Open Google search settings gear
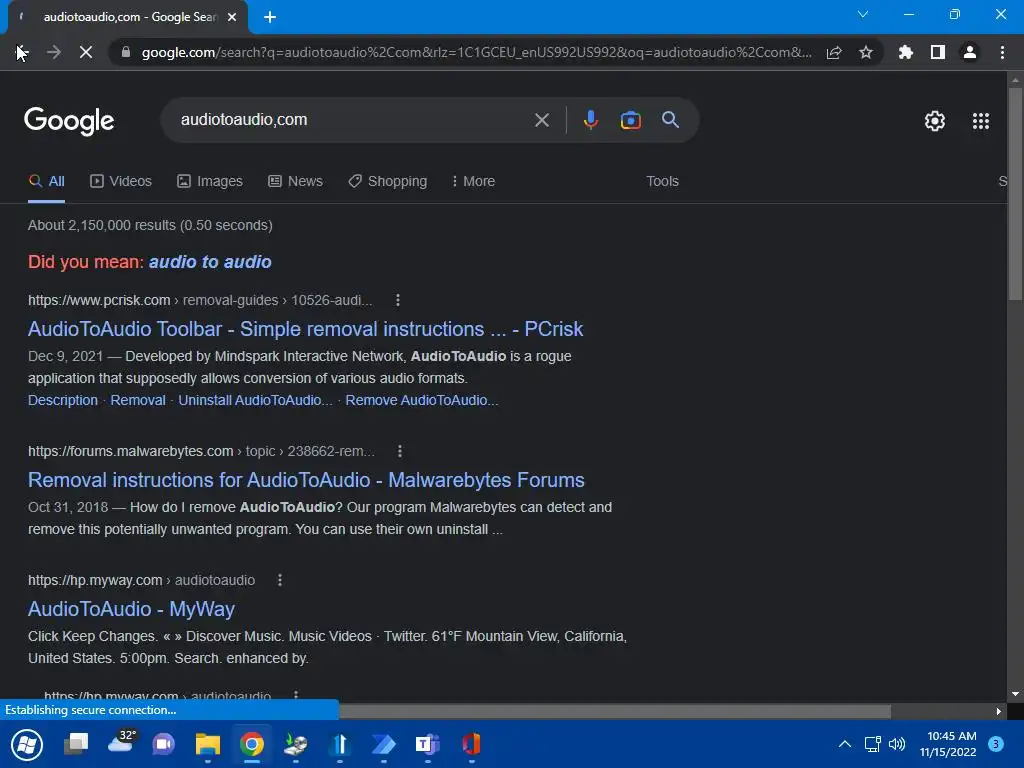This screenshot has height=768, width=1024. (935, 121)
